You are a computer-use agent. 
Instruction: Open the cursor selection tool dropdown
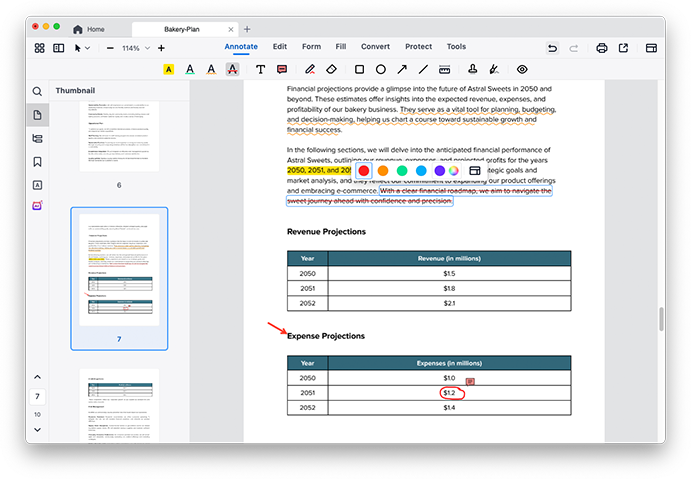pos(82,48)
